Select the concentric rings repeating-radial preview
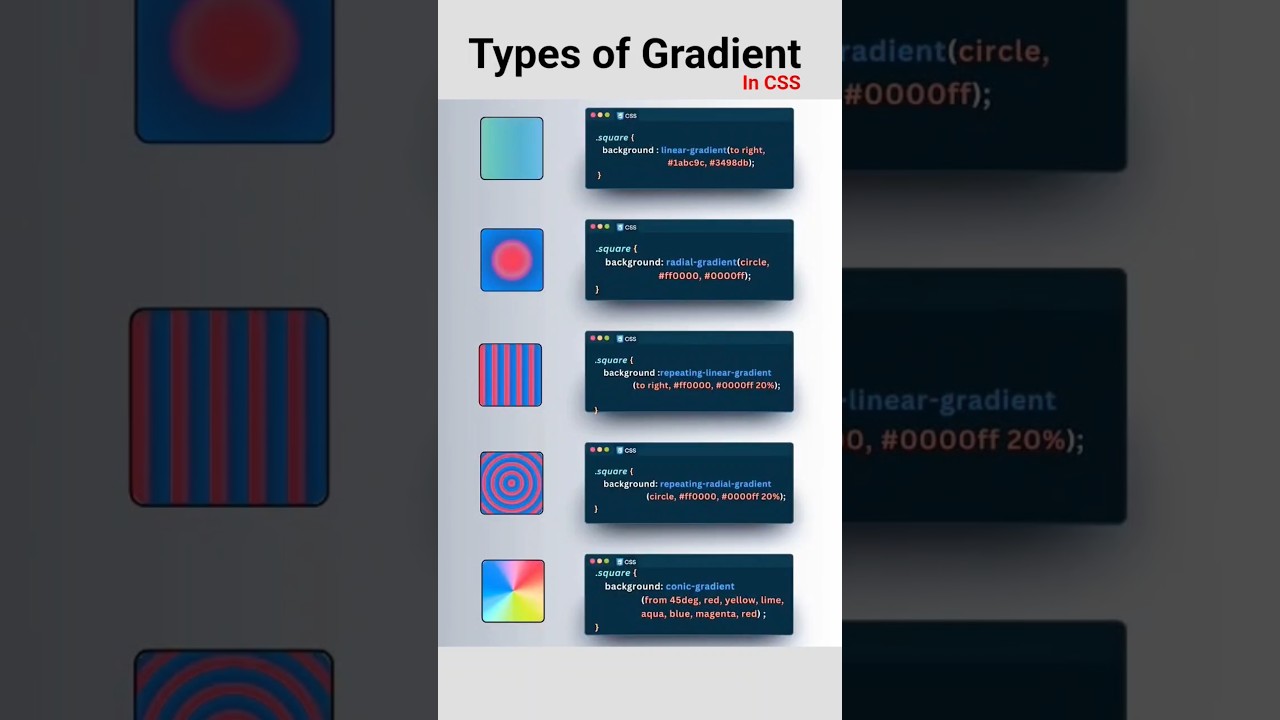1280x720 pixels. pos(511,483)
